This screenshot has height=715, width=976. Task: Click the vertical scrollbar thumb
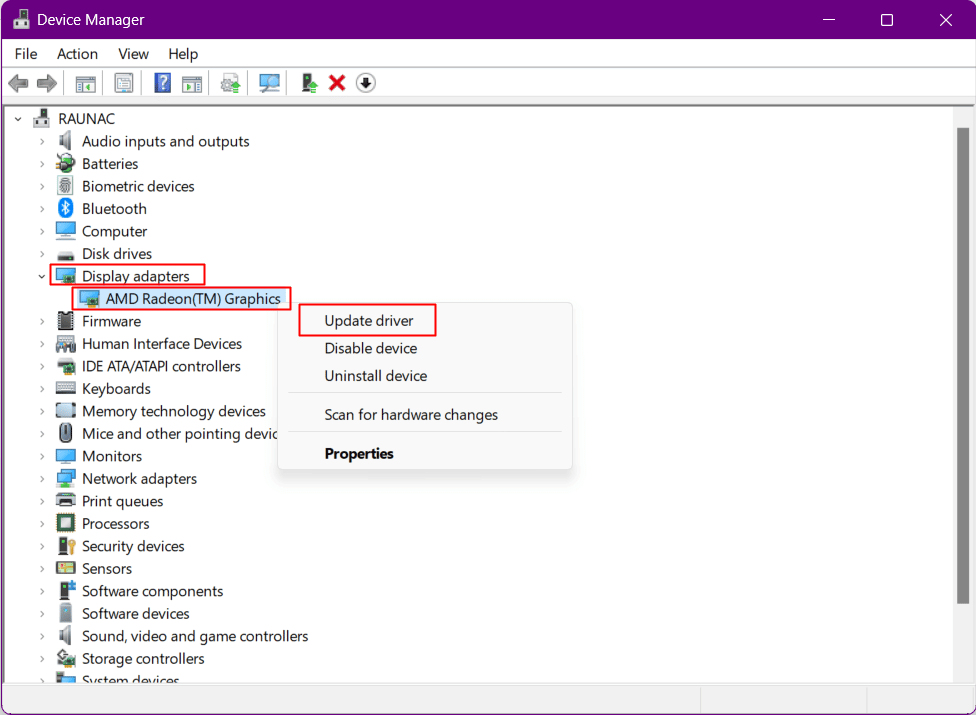click(962, 366)
